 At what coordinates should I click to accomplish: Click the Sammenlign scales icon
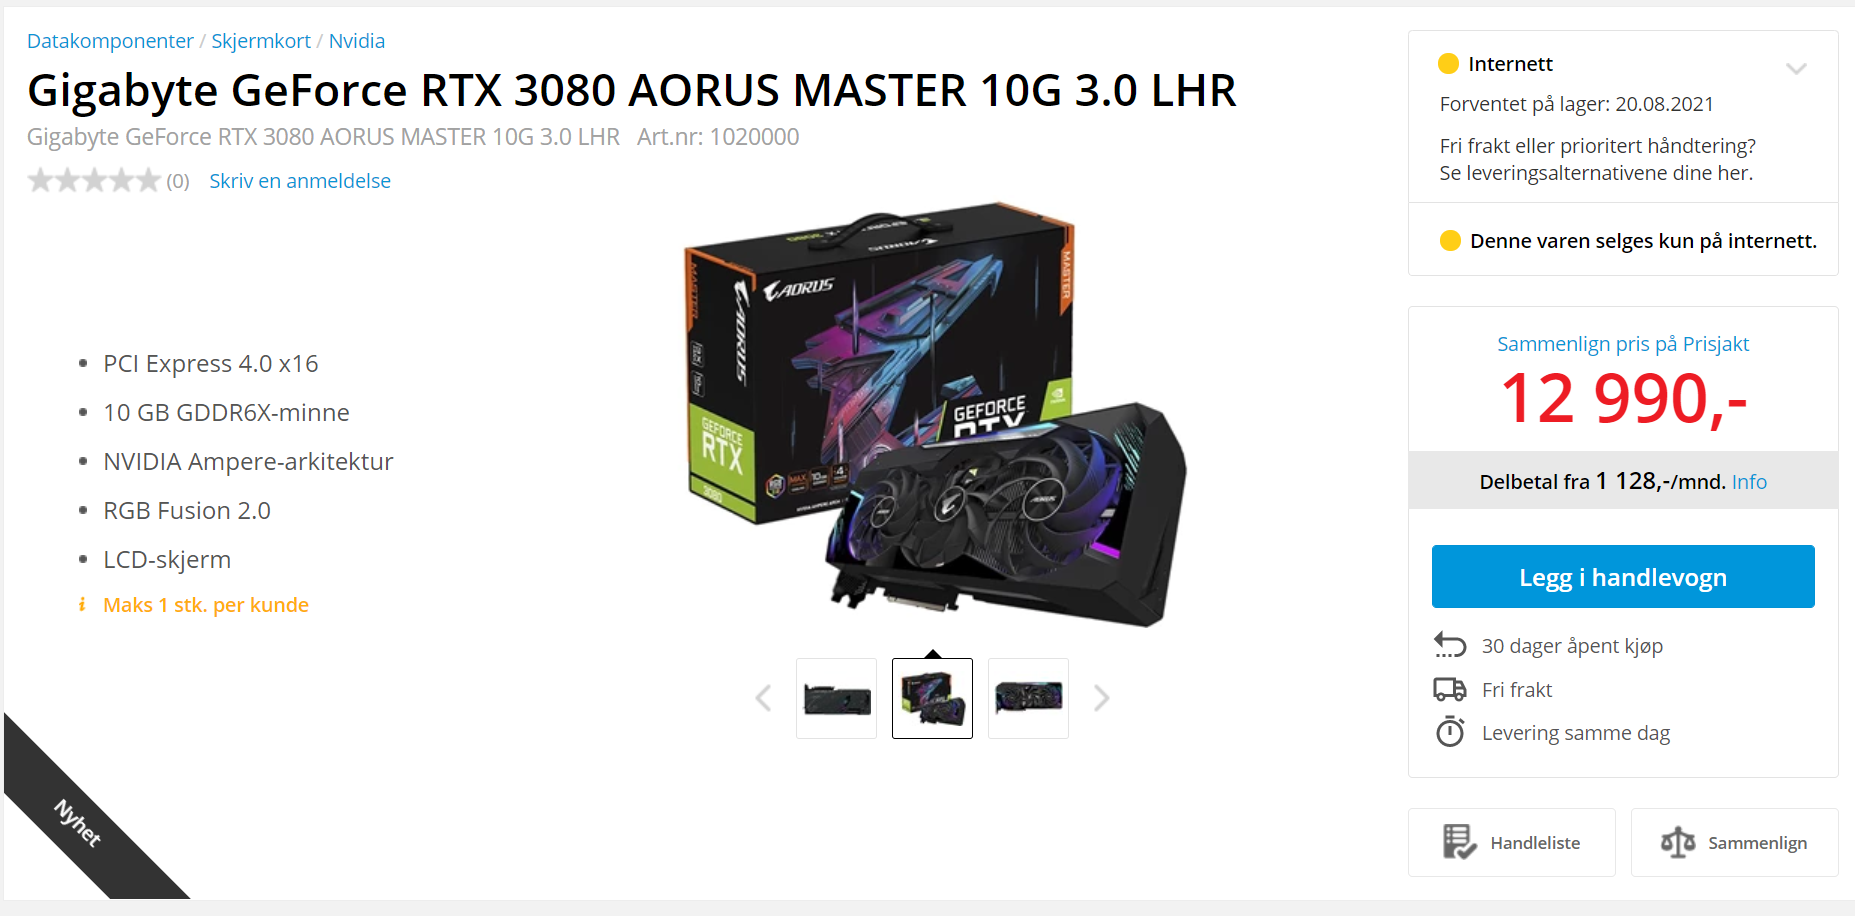(x=1678, y=842)
